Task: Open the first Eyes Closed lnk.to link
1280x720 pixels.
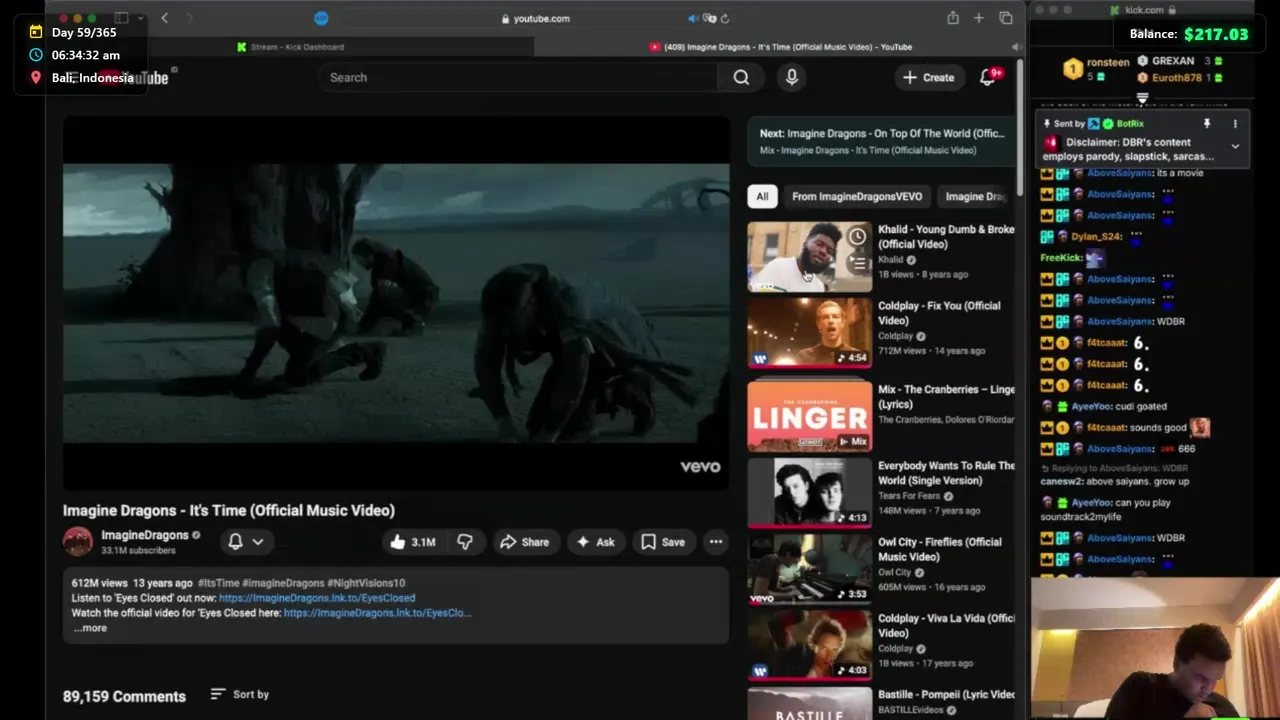Action: click(x=317, y=598)
